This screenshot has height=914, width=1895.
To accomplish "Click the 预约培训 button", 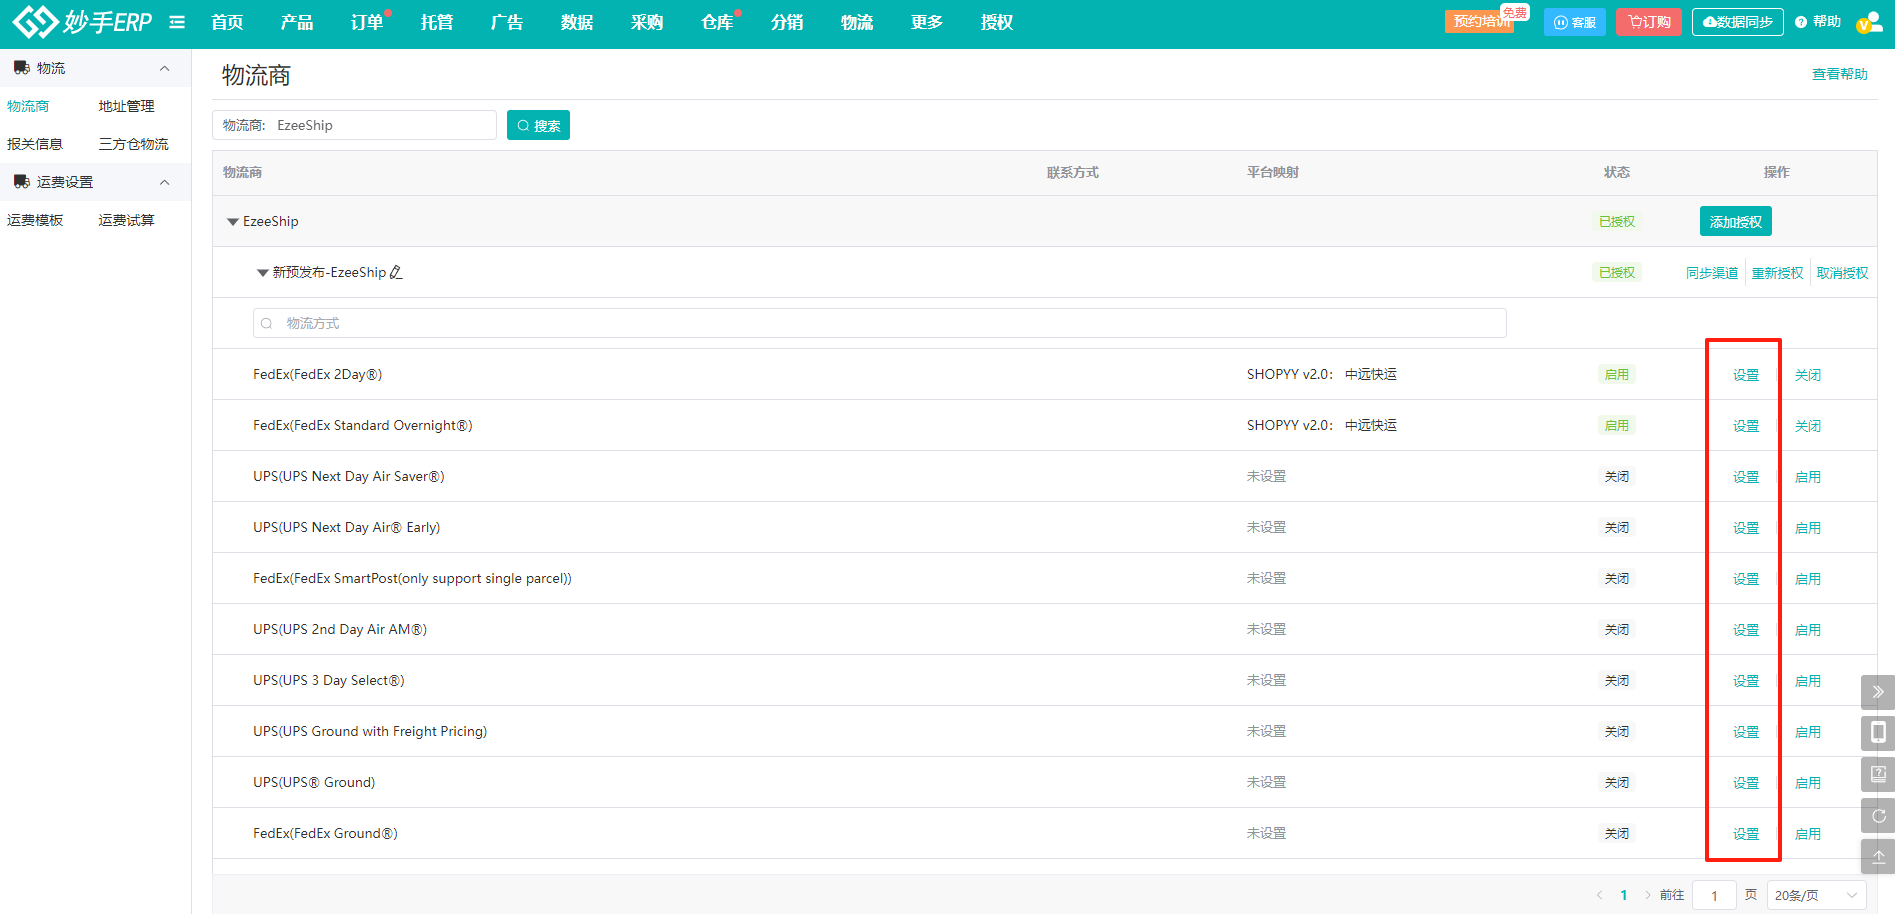I will [1481, 22].
